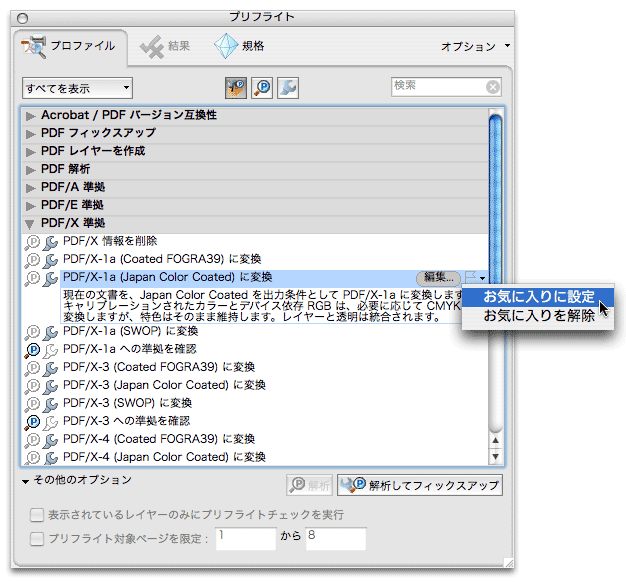The image size is (626, 582).
Task: Open the オプション menu
Action: (475, 47)
